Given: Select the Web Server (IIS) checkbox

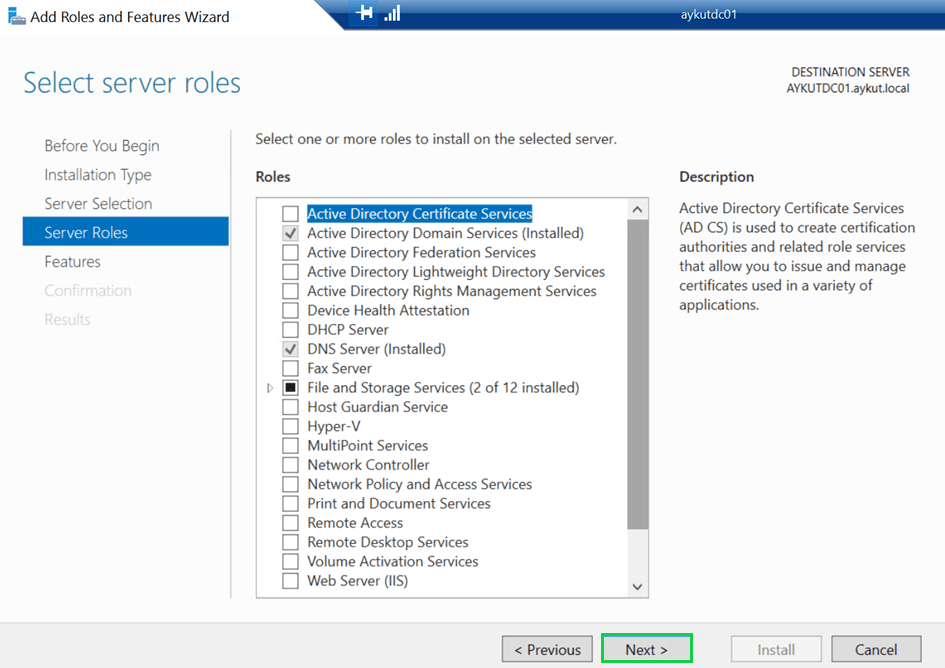Looking at the screenshot, I should 290,581.
